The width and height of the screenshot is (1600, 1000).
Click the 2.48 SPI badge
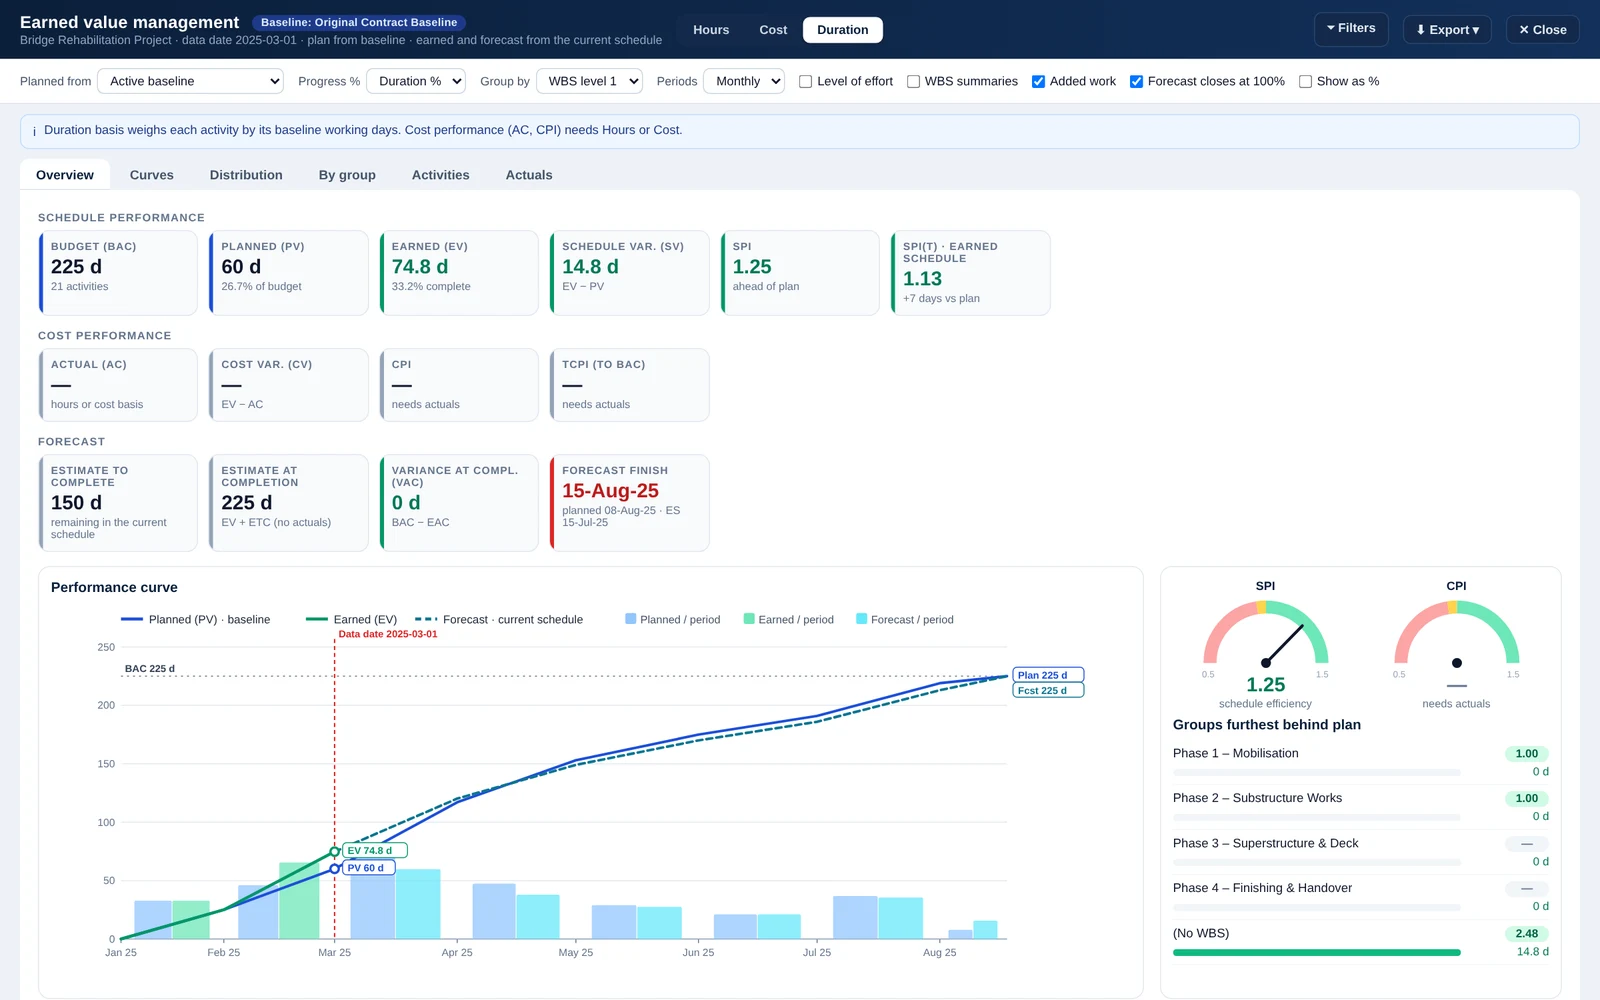click(1527, 934)
